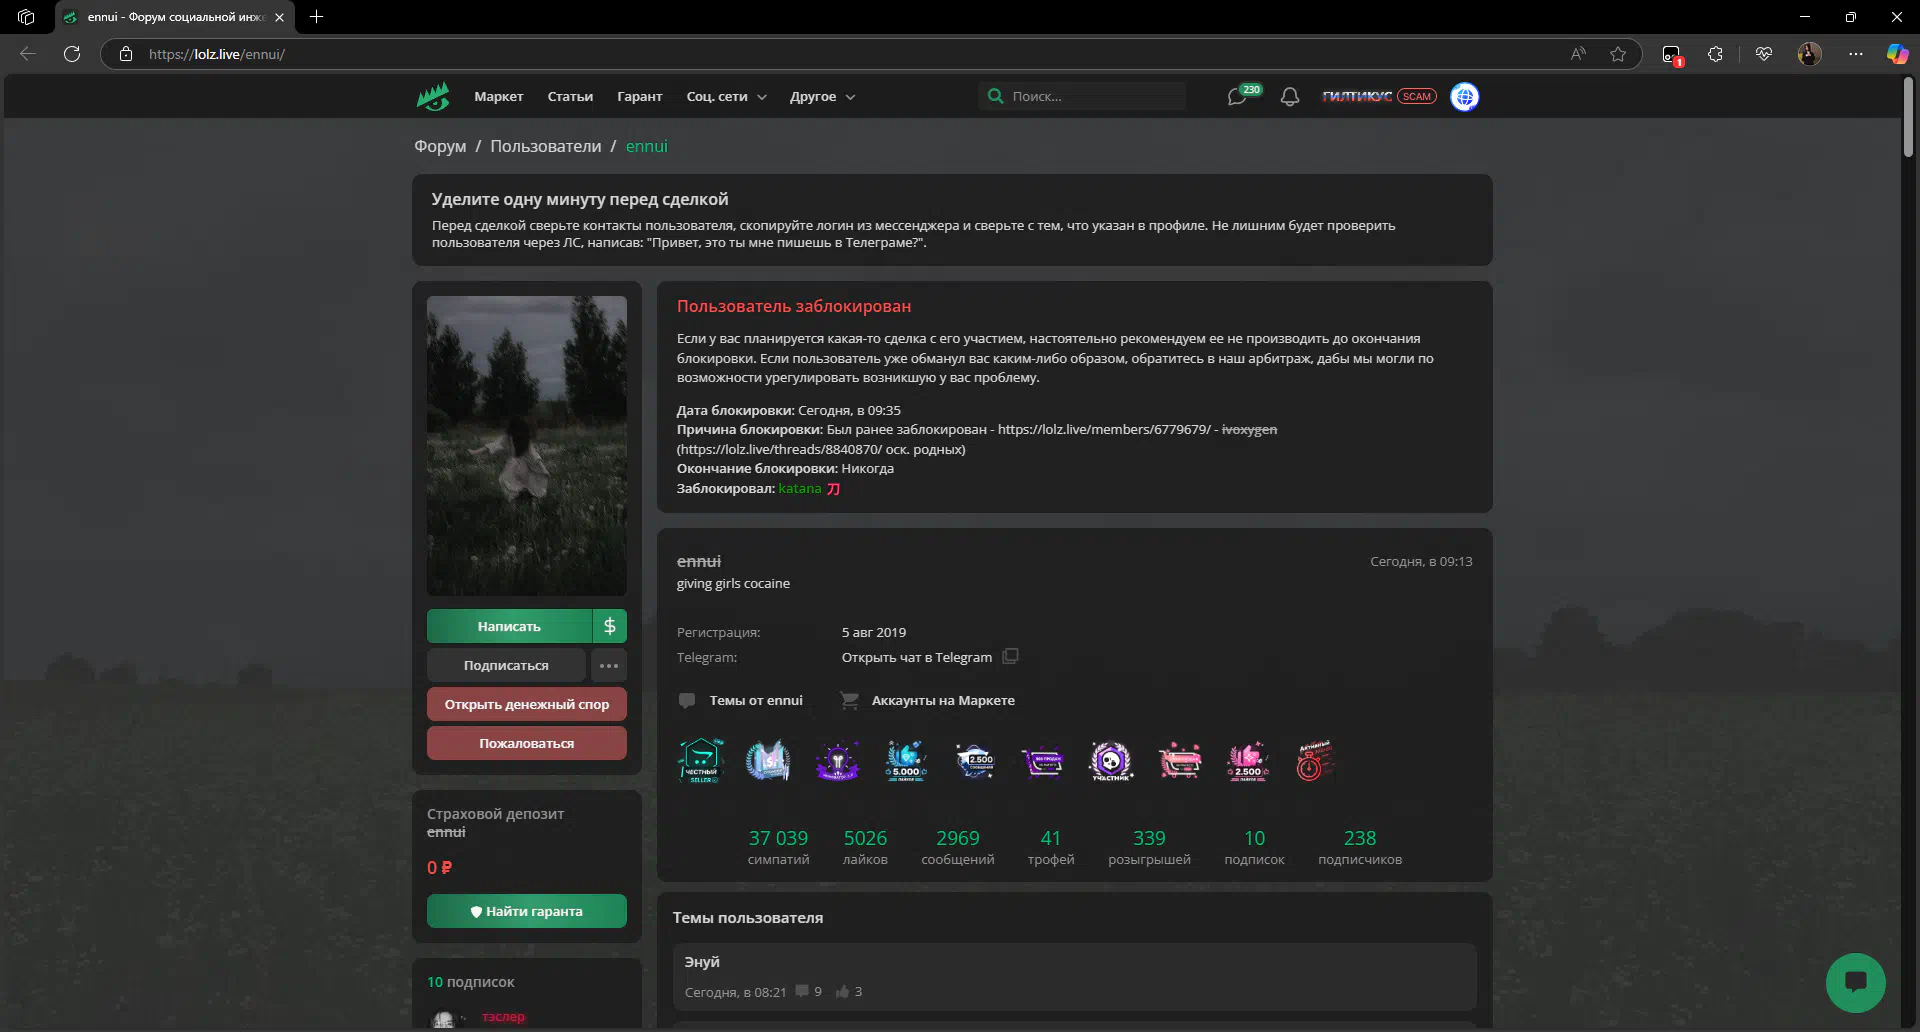Click the dollar transfer button beside Написать
Screen dimensions: 1920x1032
(x=610, y=626)
